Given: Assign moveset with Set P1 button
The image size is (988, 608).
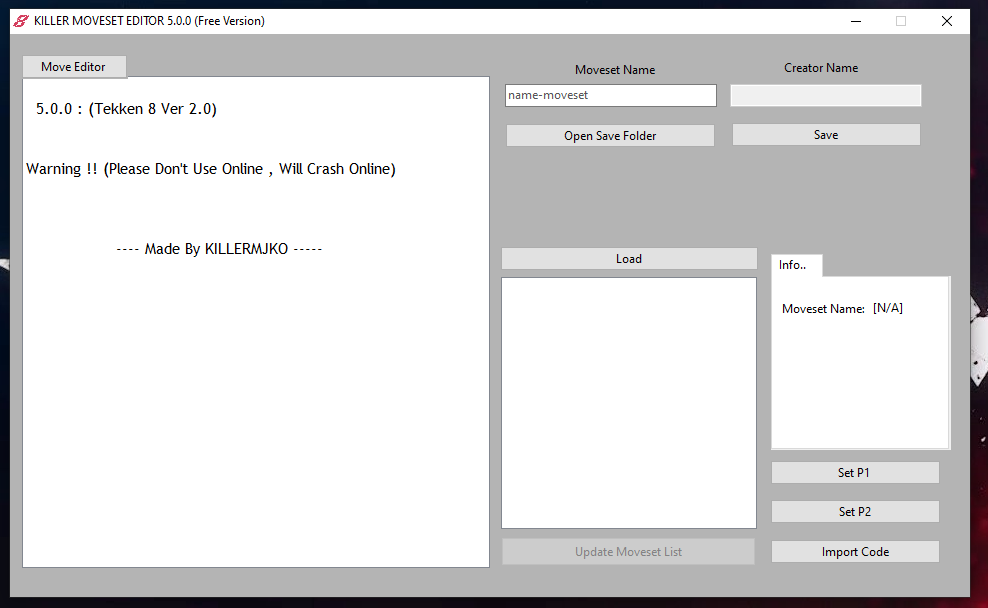Looking at the screenshot, I should pos(855,473).
